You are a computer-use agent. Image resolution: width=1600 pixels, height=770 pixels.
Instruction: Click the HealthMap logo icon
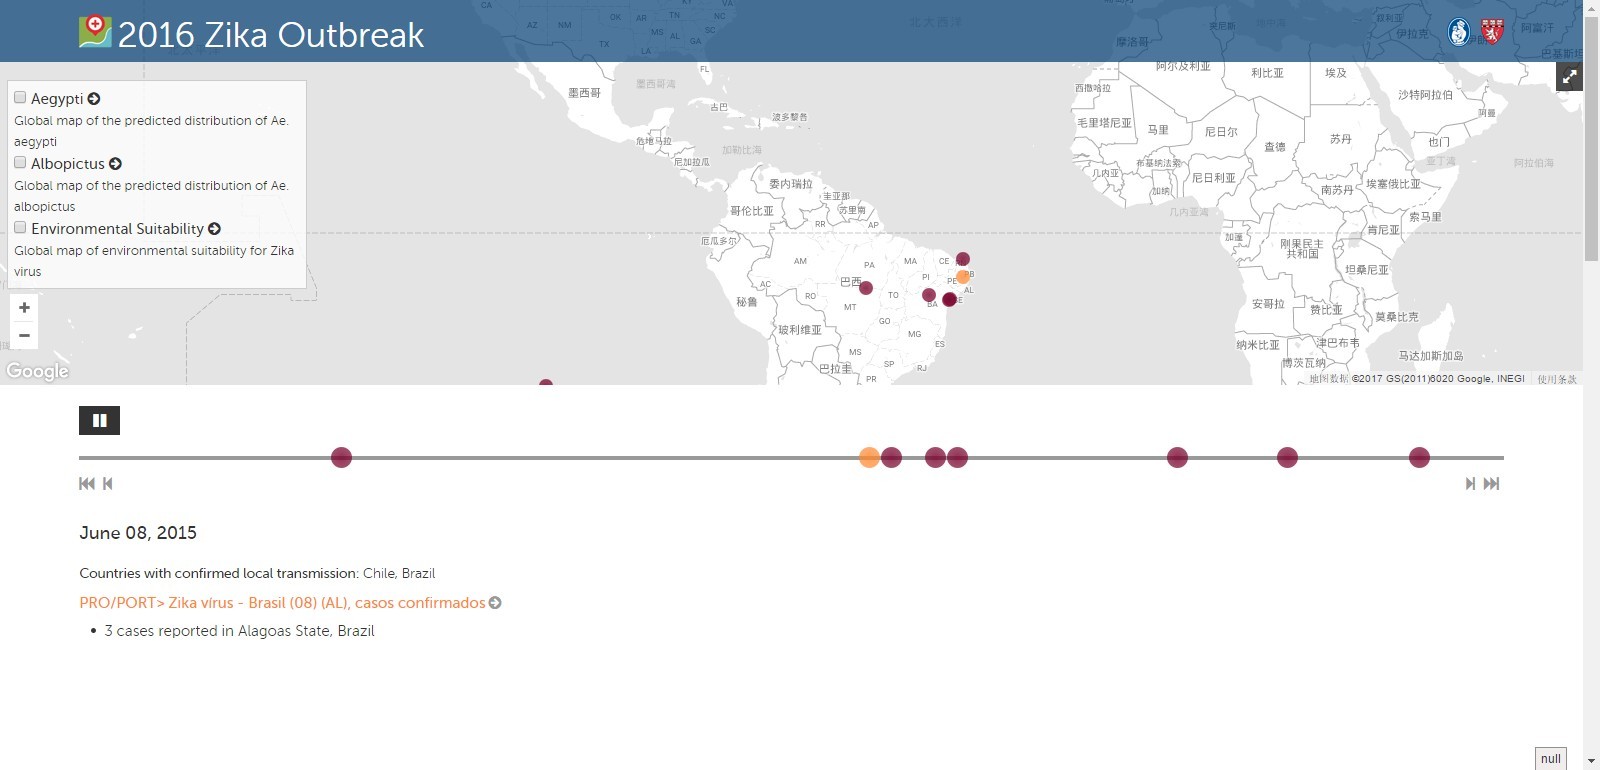(x=95, y=31)
